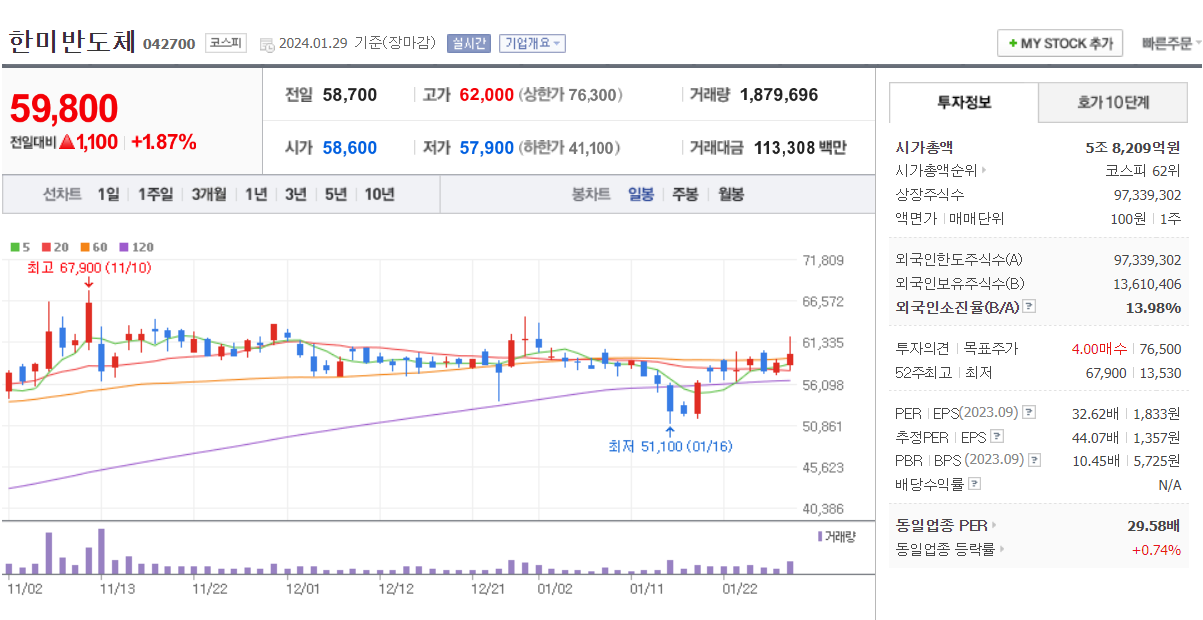Open help icon beside PER | EPS(2023.09)

(1029, 413)
